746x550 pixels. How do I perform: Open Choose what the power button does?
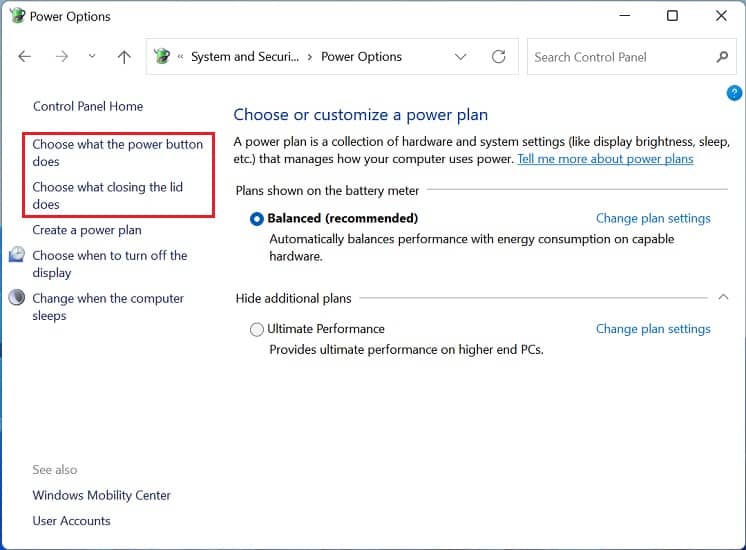(118, 153)
